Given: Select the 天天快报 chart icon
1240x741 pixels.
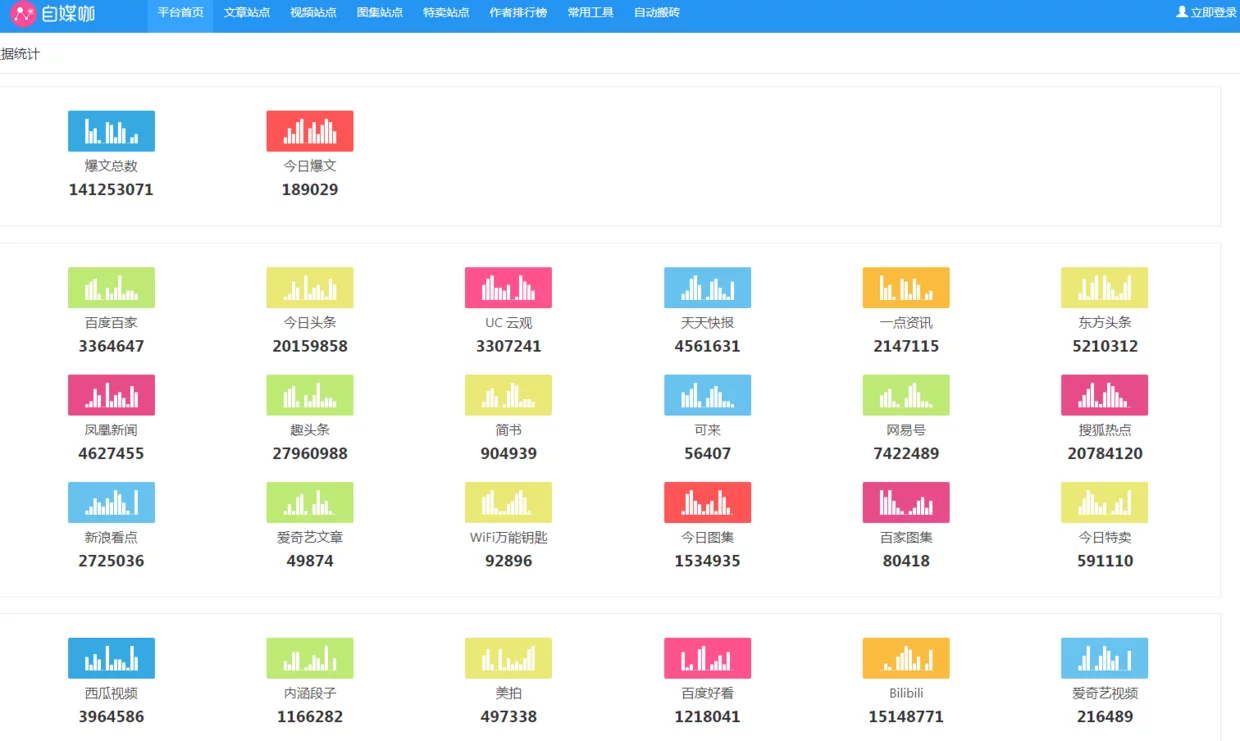Looking at the screenshot, I should point(707,288).
